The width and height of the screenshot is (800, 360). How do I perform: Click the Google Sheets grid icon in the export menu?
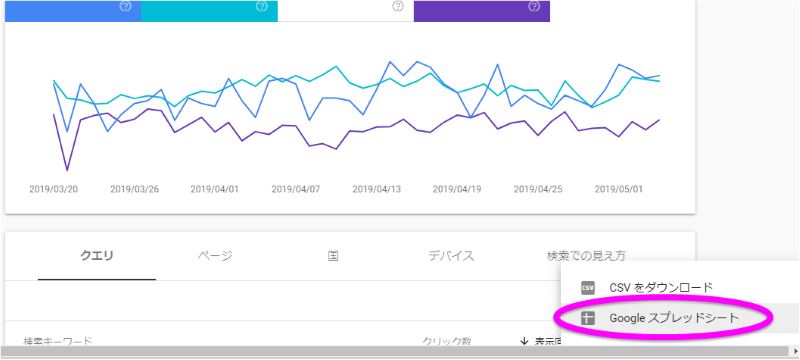pos(588,319)
